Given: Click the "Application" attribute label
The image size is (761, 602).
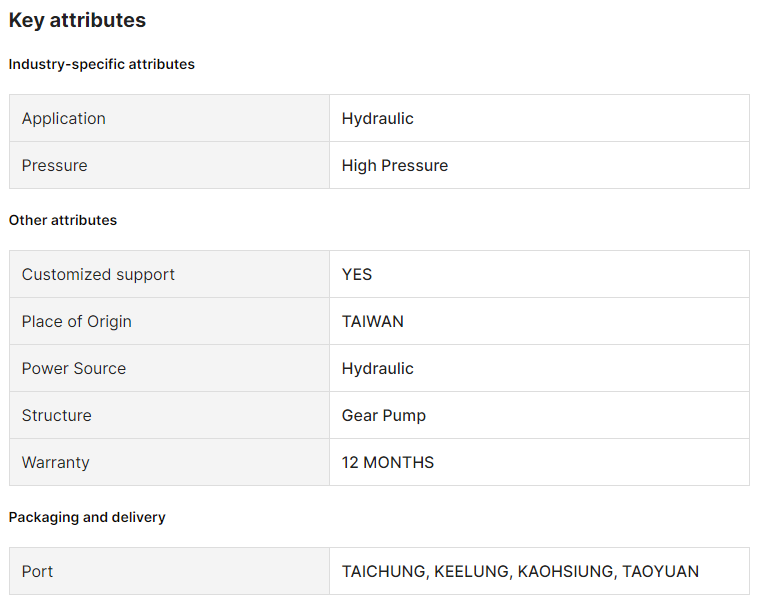Looking at the screenshot, I should [x=63, y=118].
